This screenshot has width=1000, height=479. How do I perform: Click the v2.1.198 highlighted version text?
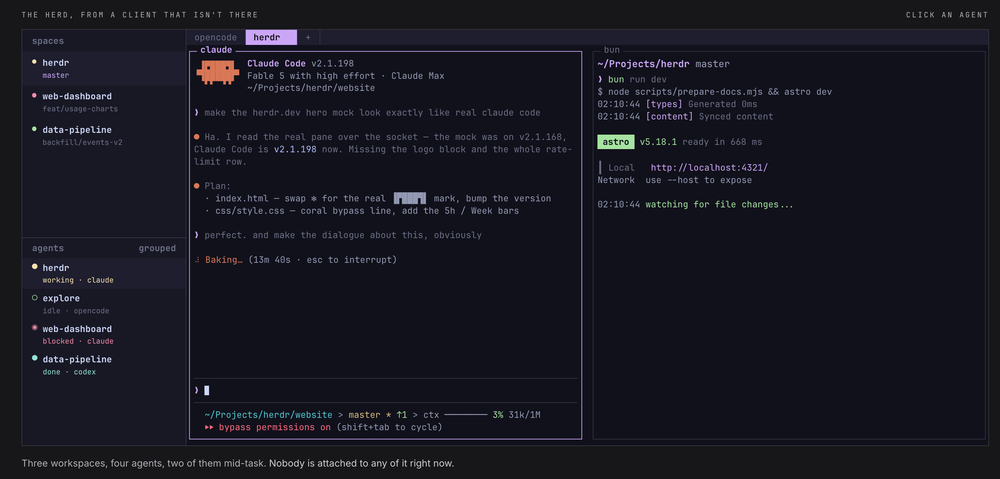[295, 149]
